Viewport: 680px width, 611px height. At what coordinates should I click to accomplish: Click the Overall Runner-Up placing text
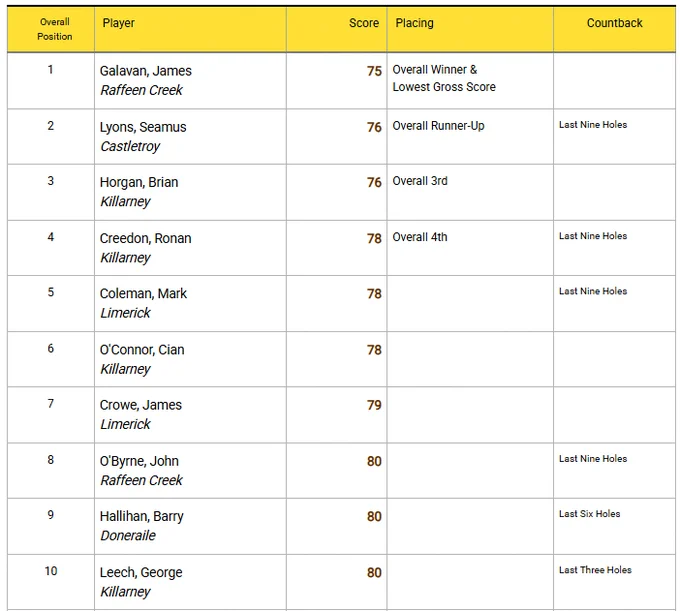pos(438,126)
